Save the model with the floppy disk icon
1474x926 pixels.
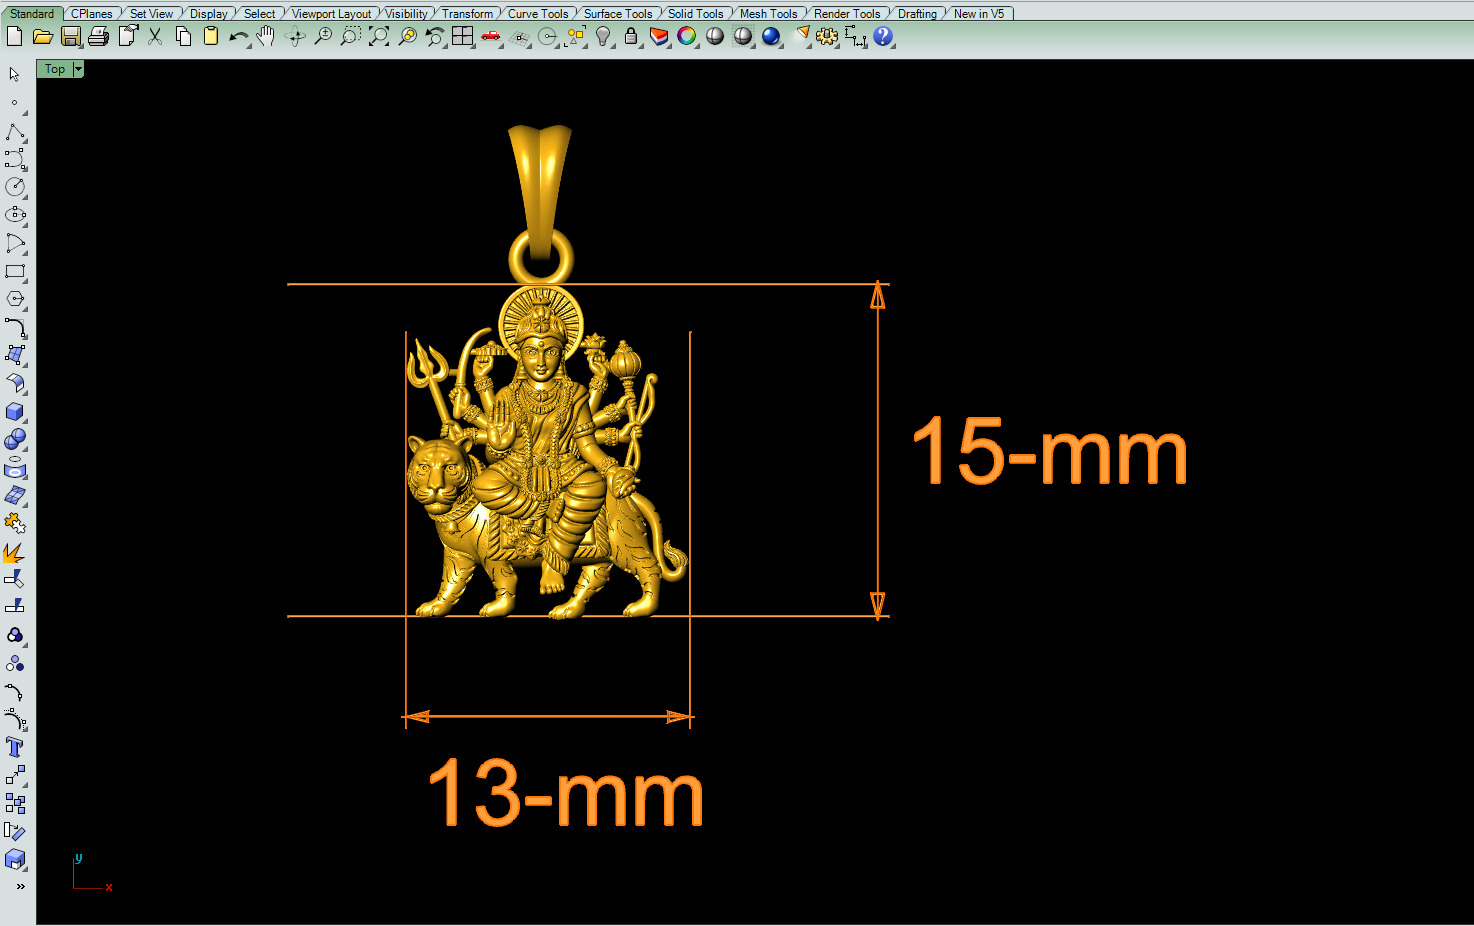click(70, 36)
